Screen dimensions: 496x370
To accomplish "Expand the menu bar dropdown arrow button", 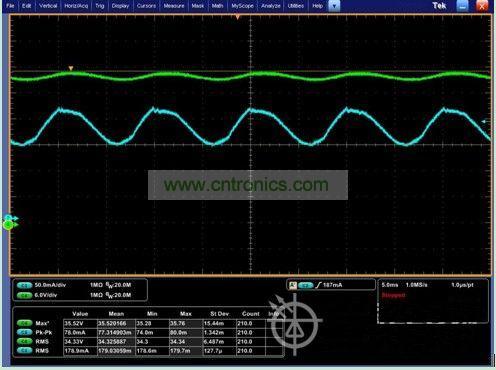I will click(334, 6).
